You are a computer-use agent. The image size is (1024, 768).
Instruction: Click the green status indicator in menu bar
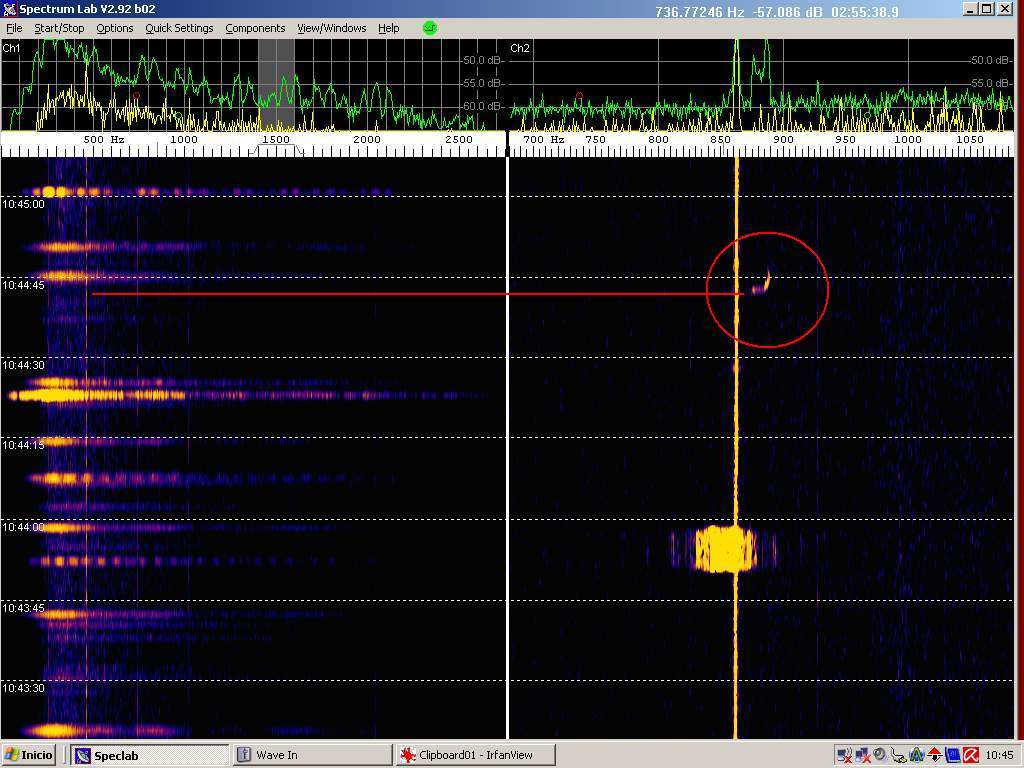click(x=430, y=28)
